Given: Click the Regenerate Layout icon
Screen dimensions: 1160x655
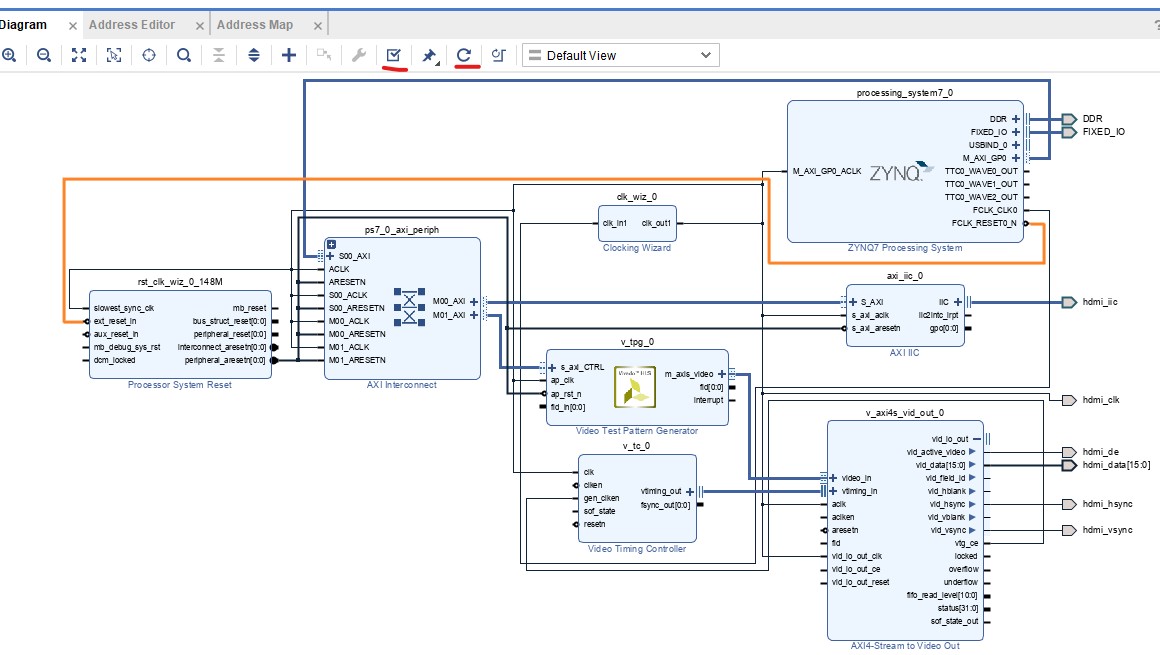Looking at the screenshot, I should coord(464,56).
